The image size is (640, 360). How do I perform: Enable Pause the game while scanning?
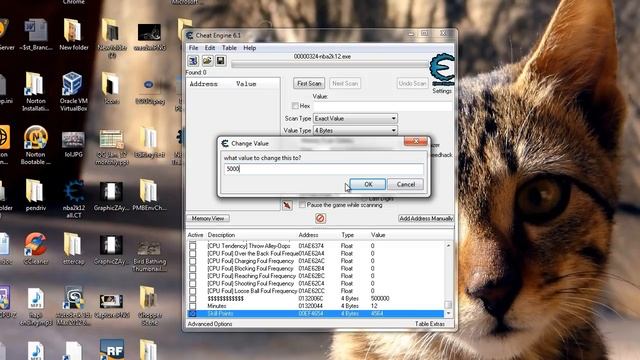point(302,205)
